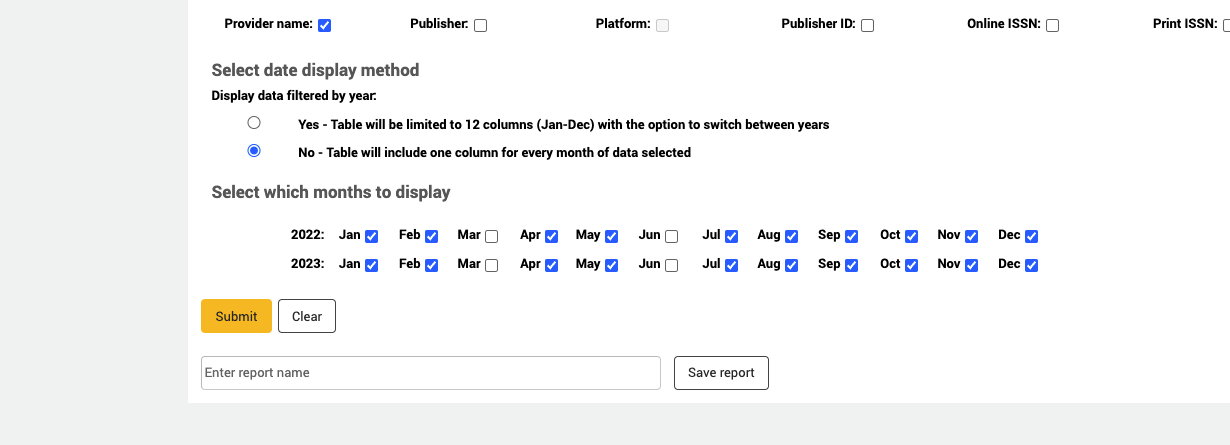Click the Save report button

tap(721, 372)
